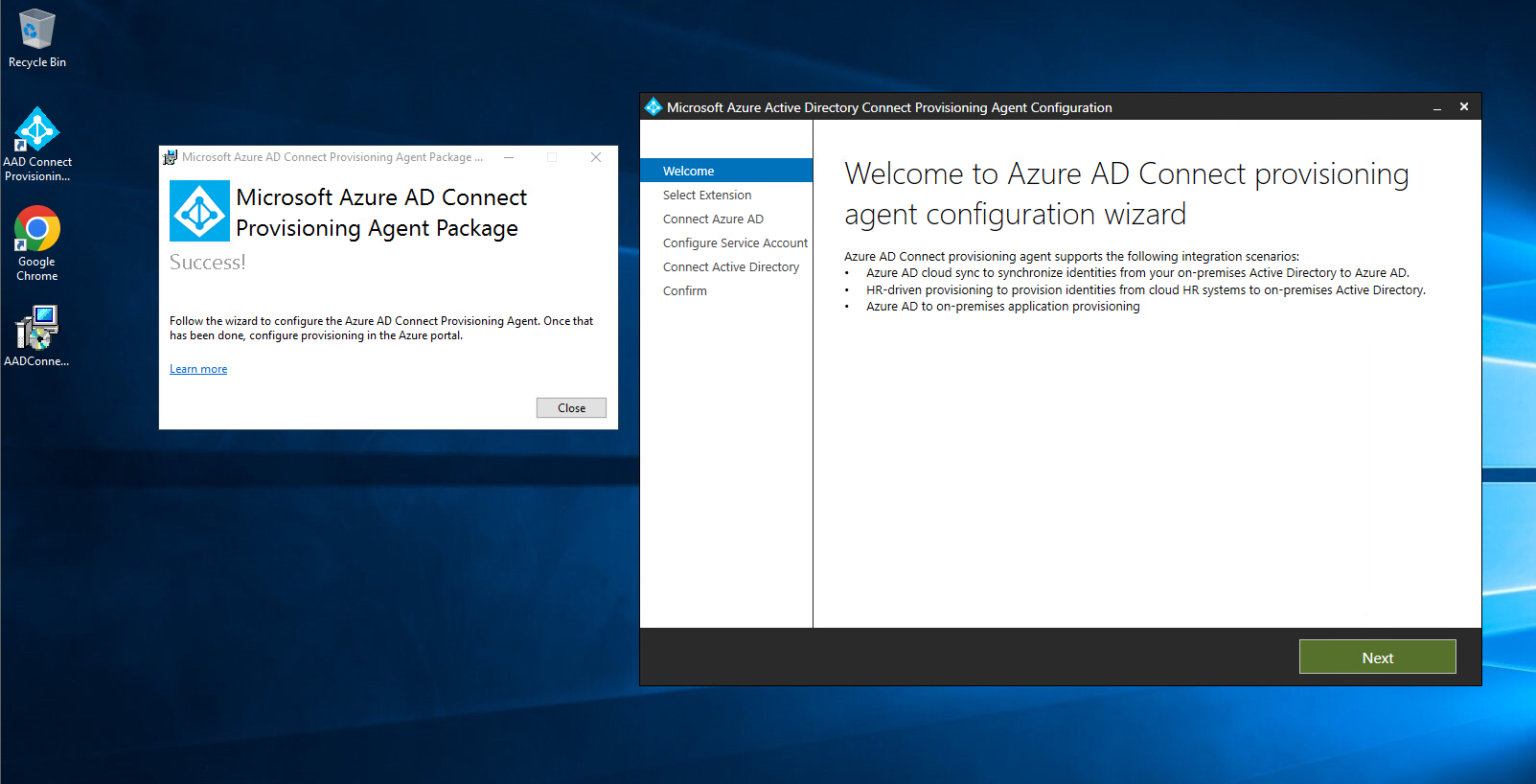Image resolution: width=1536 pixels, height=784 pixels.
Task: Select the Welcome step in the sidebar
Action: [688, 170]
